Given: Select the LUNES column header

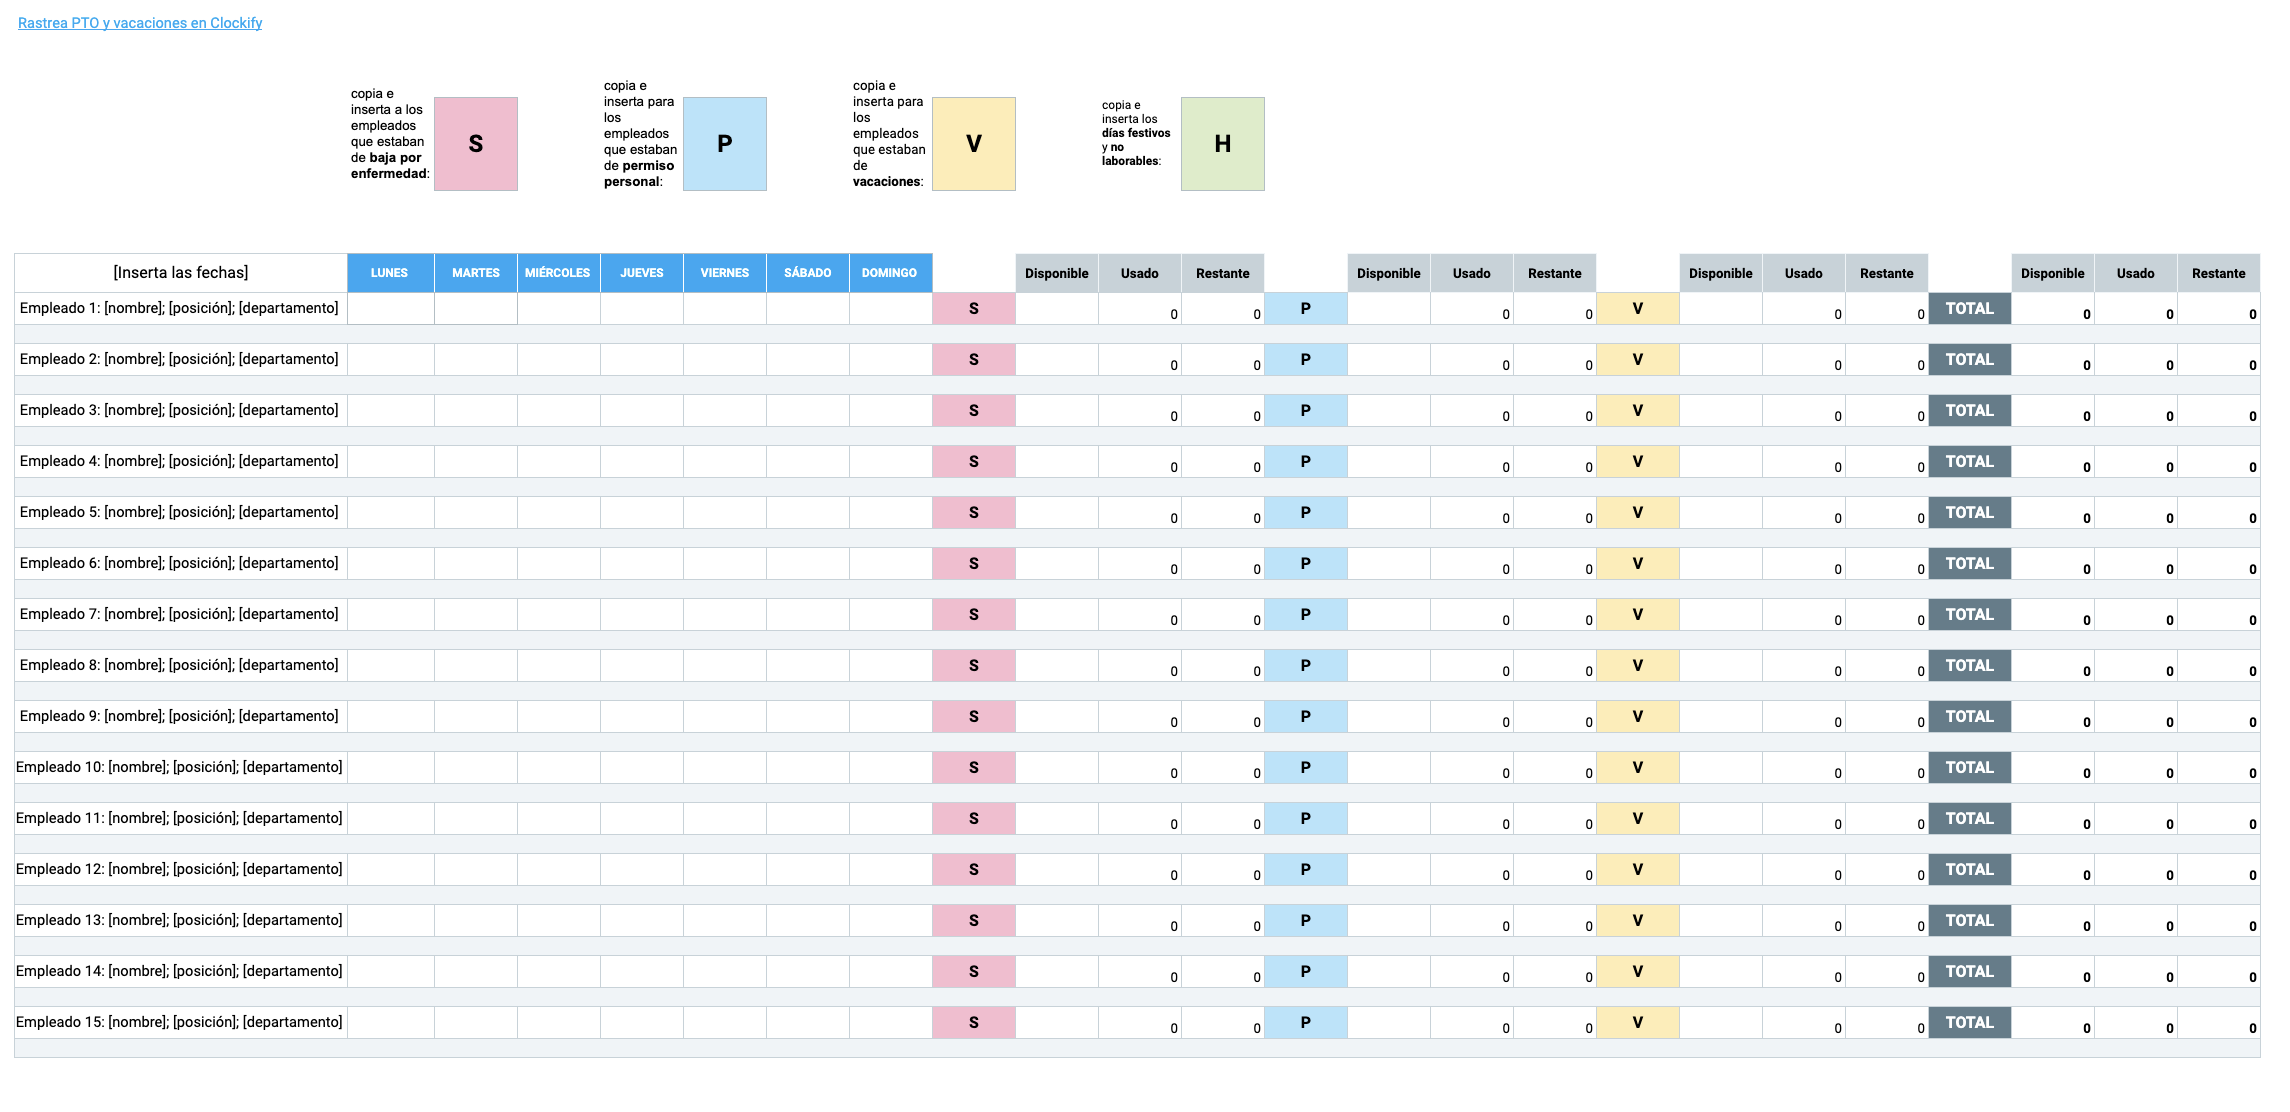Looking at the screenshot, I should click(390, 273).
